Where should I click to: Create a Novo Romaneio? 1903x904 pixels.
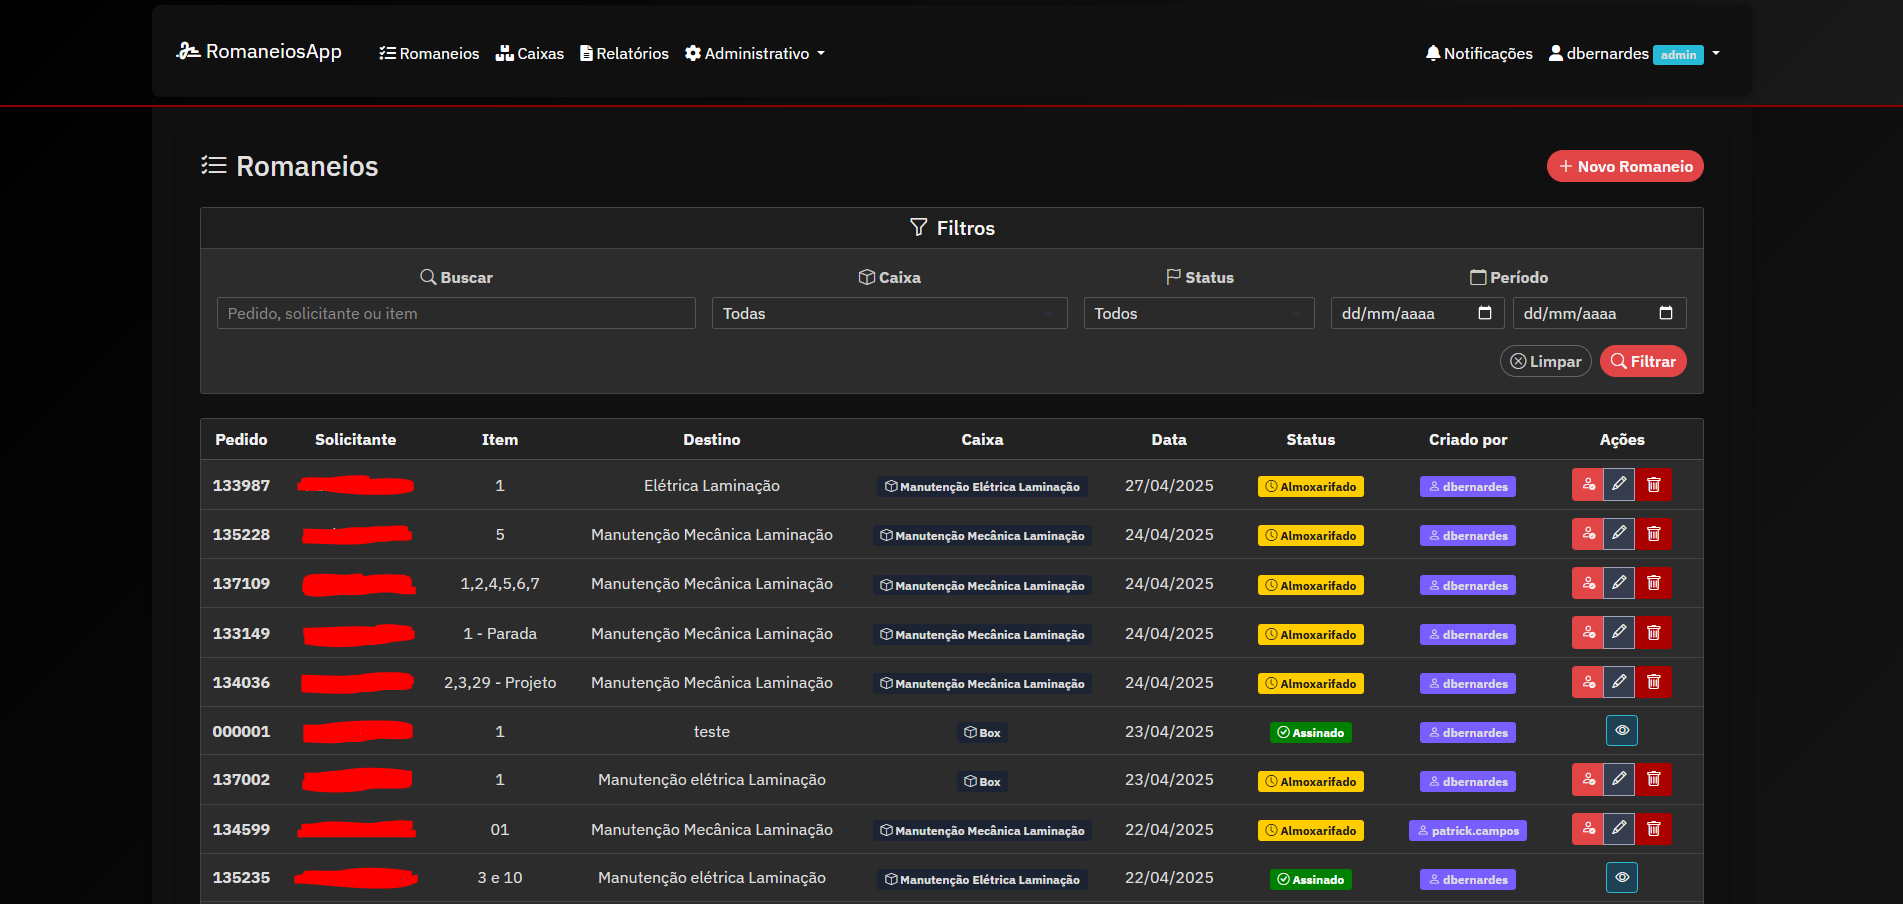pos(1624,166)
